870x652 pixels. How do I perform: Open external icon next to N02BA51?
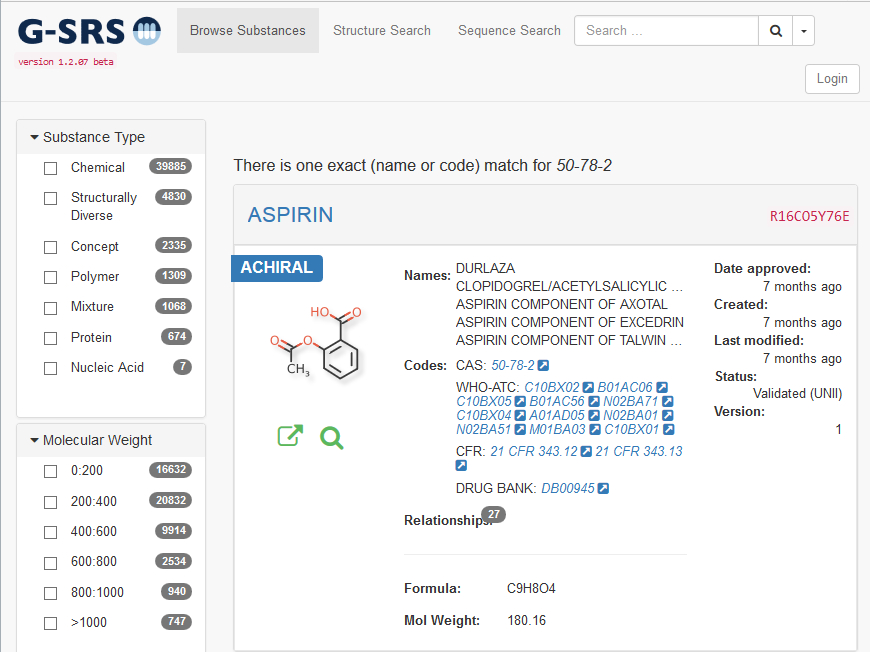[x=520, y=429]
